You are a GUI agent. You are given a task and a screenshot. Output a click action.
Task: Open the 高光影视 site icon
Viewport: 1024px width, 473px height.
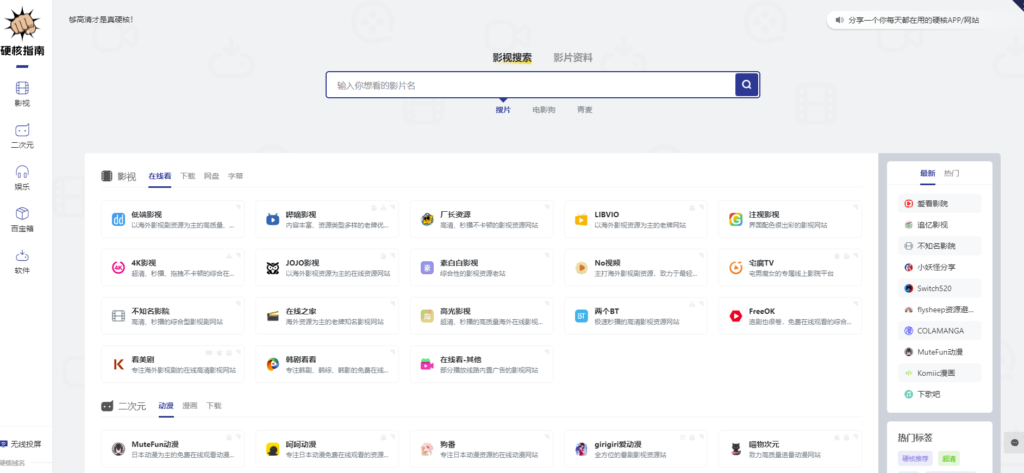pyautogui.click(x=427, y=316)
